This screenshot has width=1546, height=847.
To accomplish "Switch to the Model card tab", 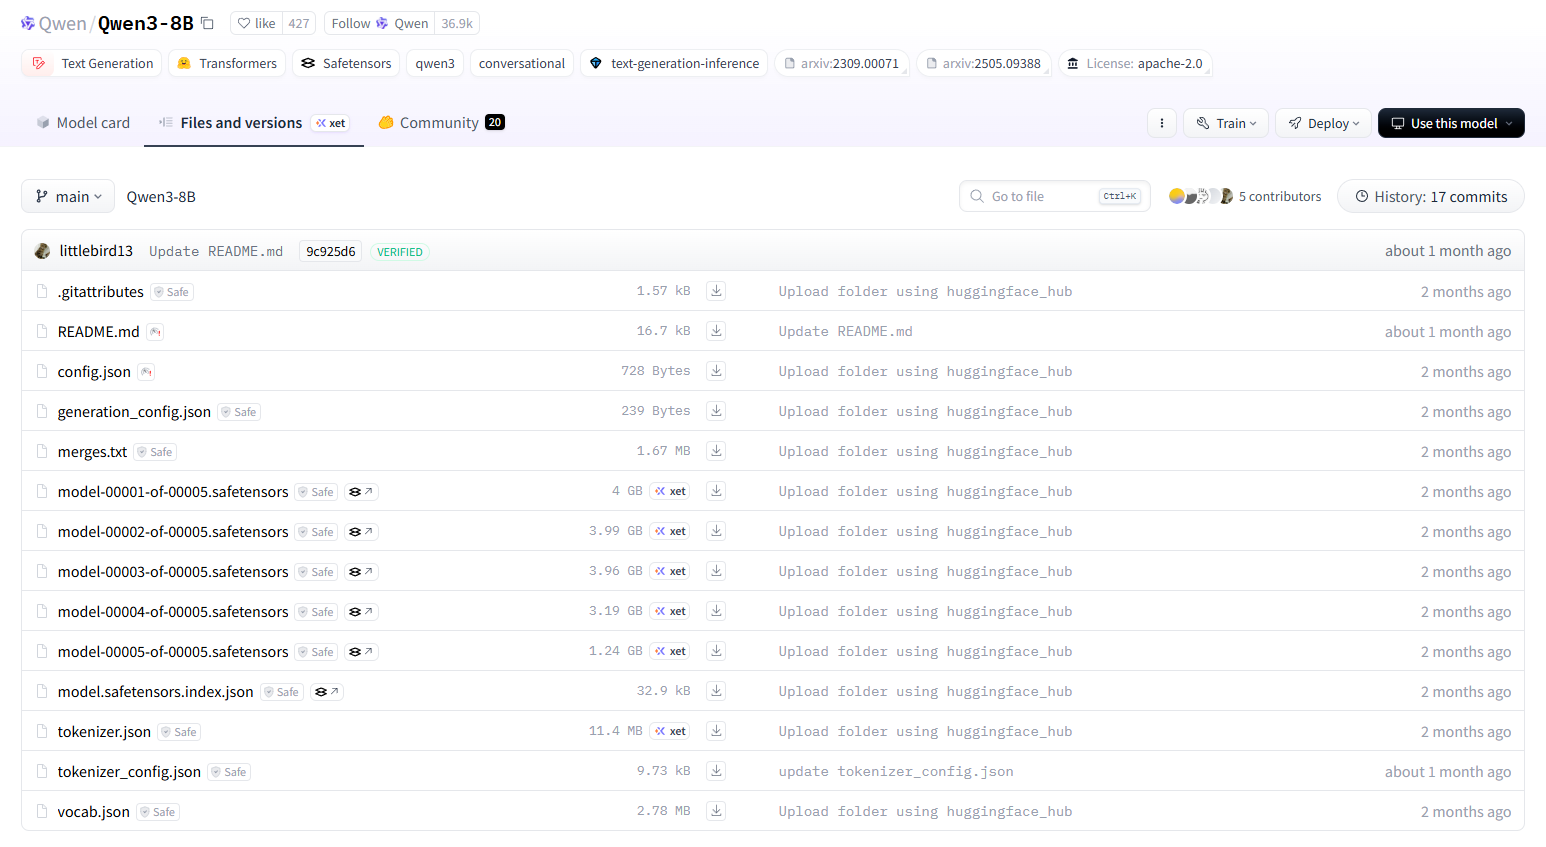I will pos(83,122).
